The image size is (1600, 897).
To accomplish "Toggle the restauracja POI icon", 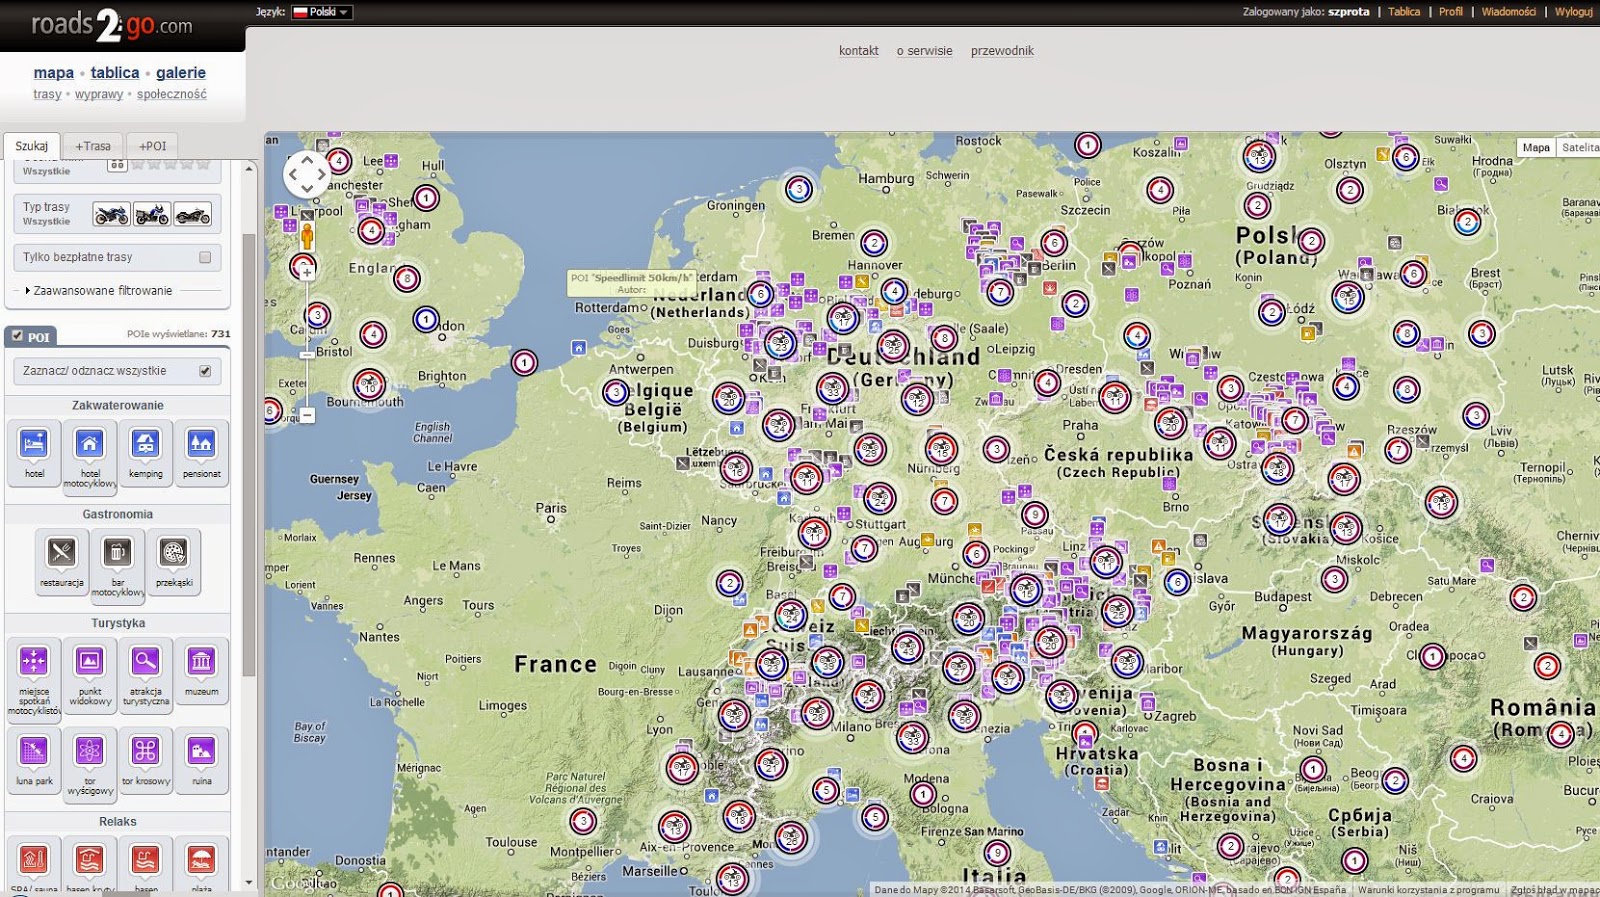I will click(x=61, y=562).
